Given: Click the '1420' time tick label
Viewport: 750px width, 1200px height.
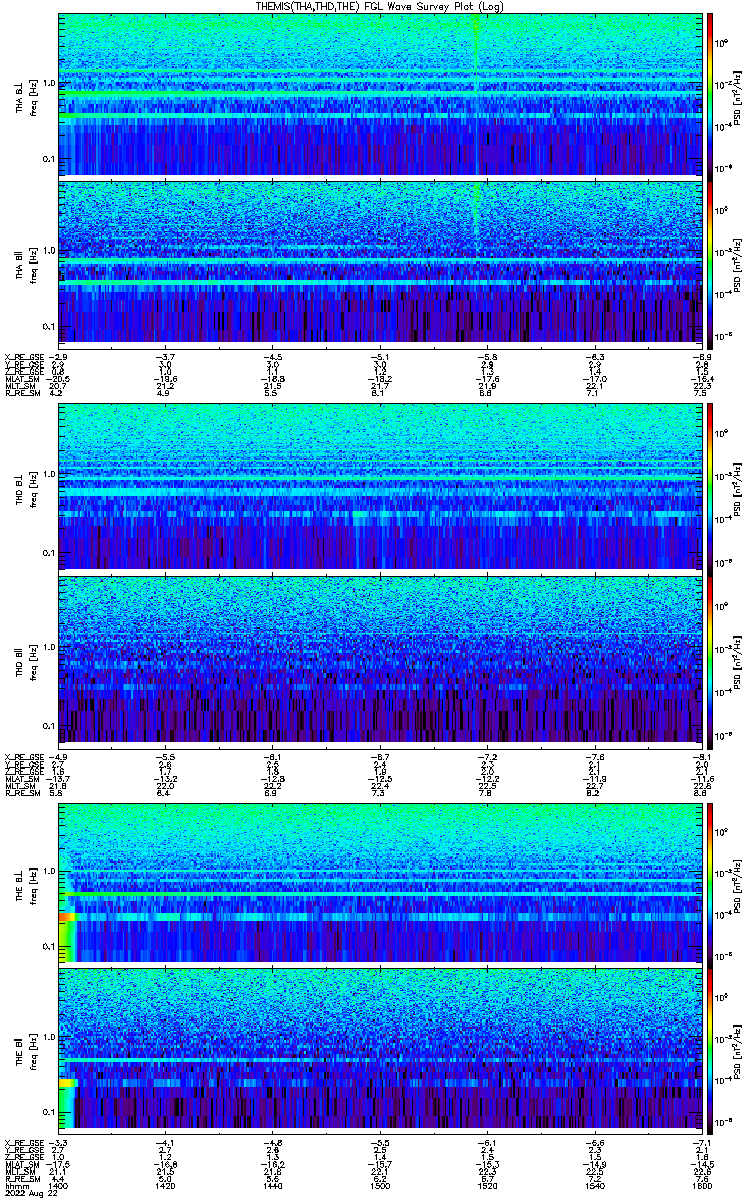Looking at the screenshot, I should pos(166,1186).
